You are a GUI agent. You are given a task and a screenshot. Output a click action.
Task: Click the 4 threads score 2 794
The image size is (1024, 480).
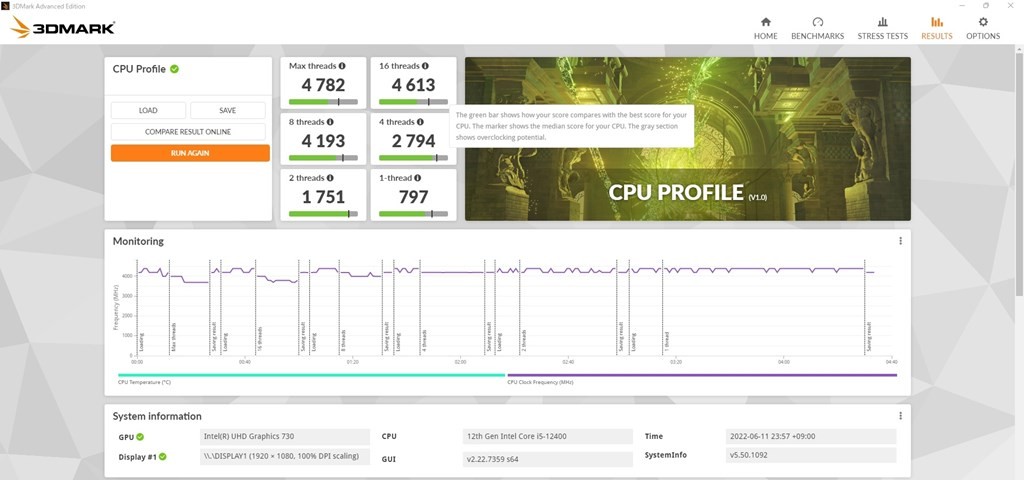tap(413, 141)
